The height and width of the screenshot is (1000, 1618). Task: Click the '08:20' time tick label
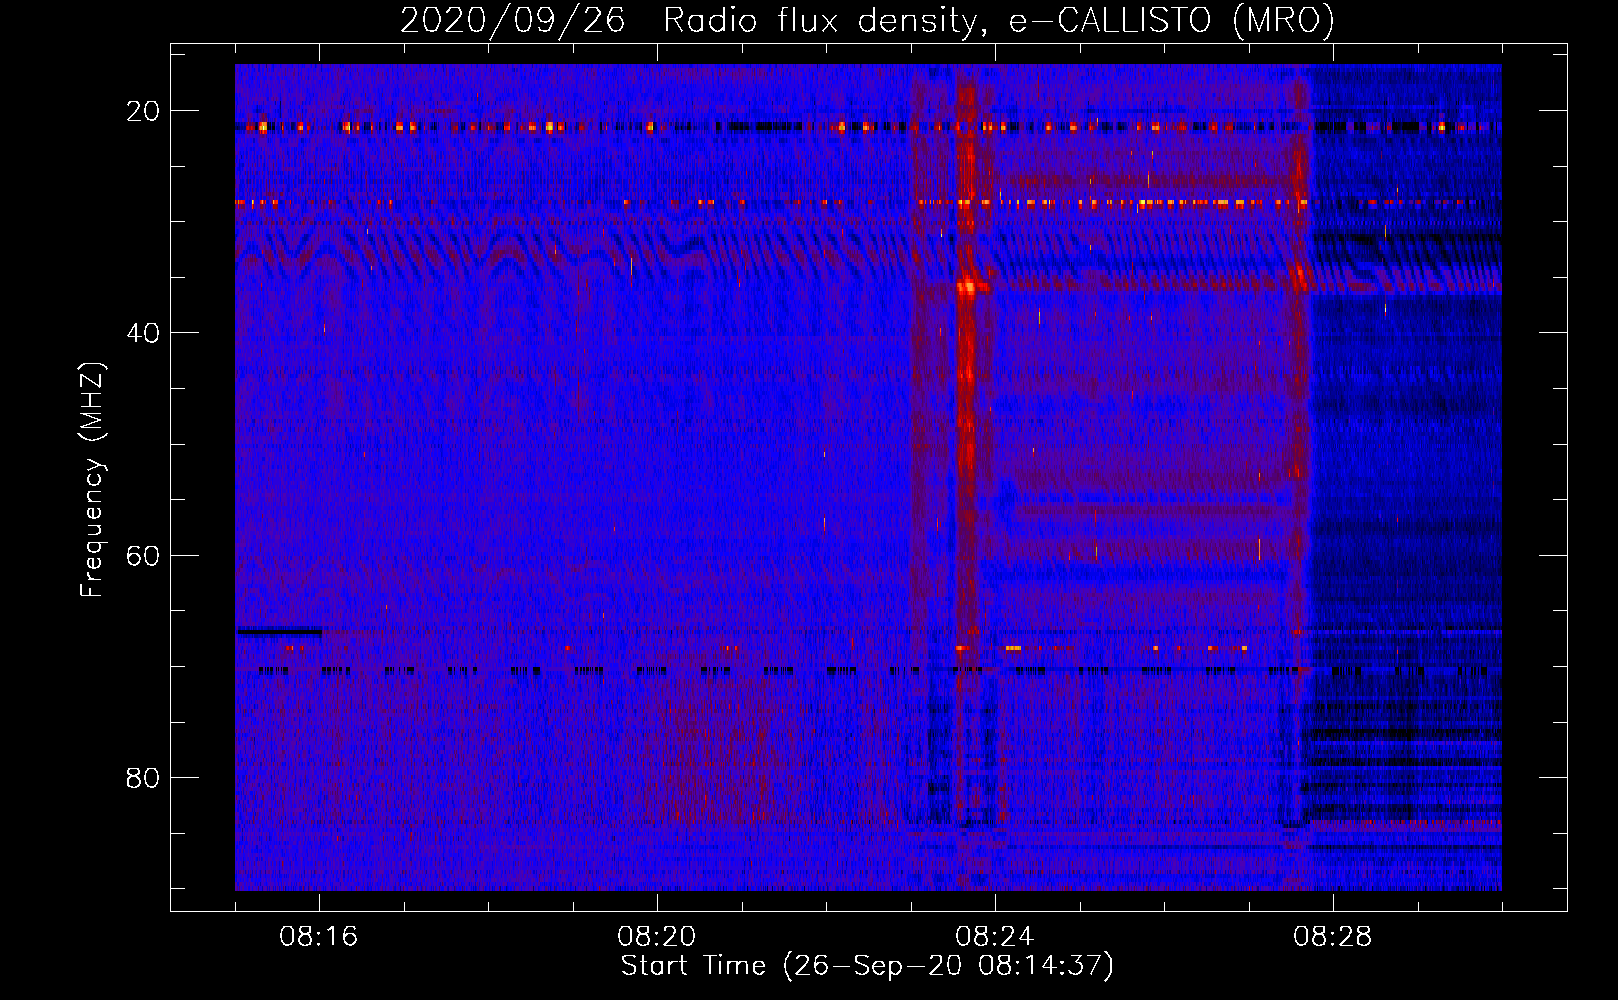(657, 937)
